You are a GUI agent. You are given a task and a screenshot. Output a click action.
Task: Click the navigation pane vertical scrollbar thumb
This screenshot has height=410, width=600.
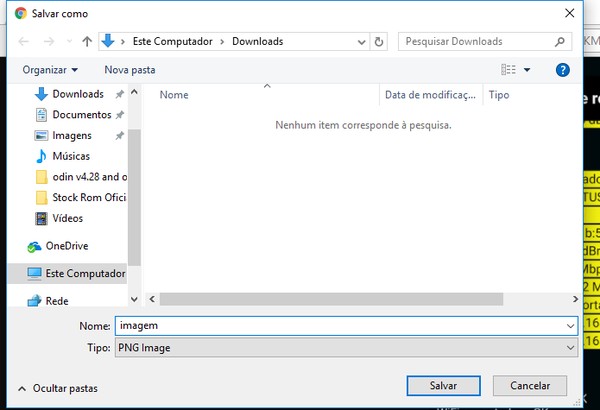coord(134,198)
